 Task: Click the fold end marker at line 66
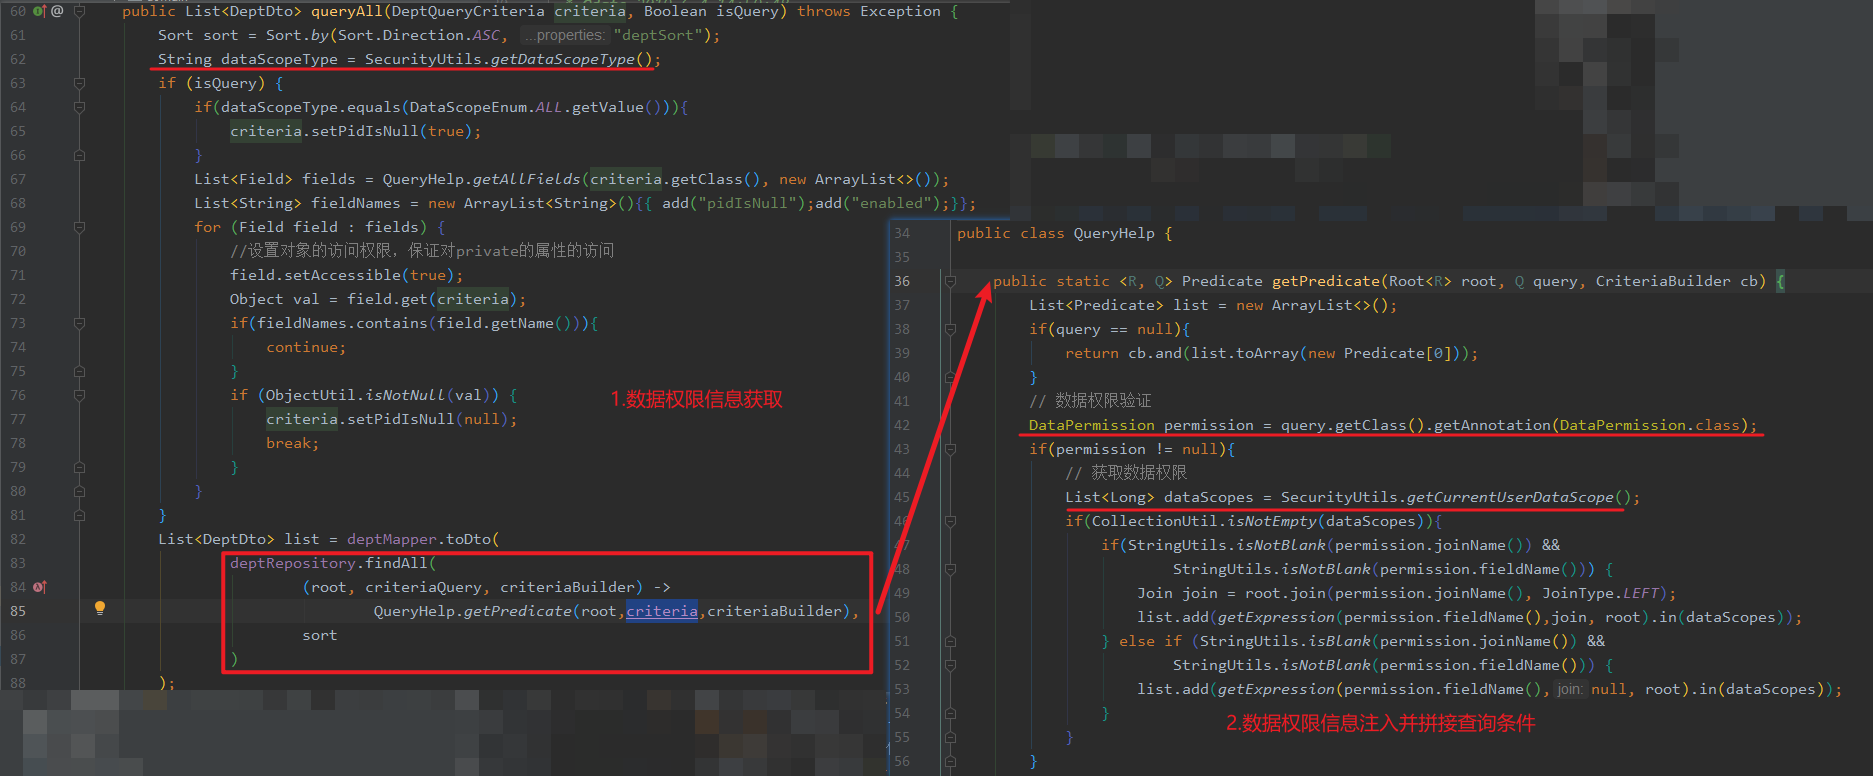coord(80,155)
